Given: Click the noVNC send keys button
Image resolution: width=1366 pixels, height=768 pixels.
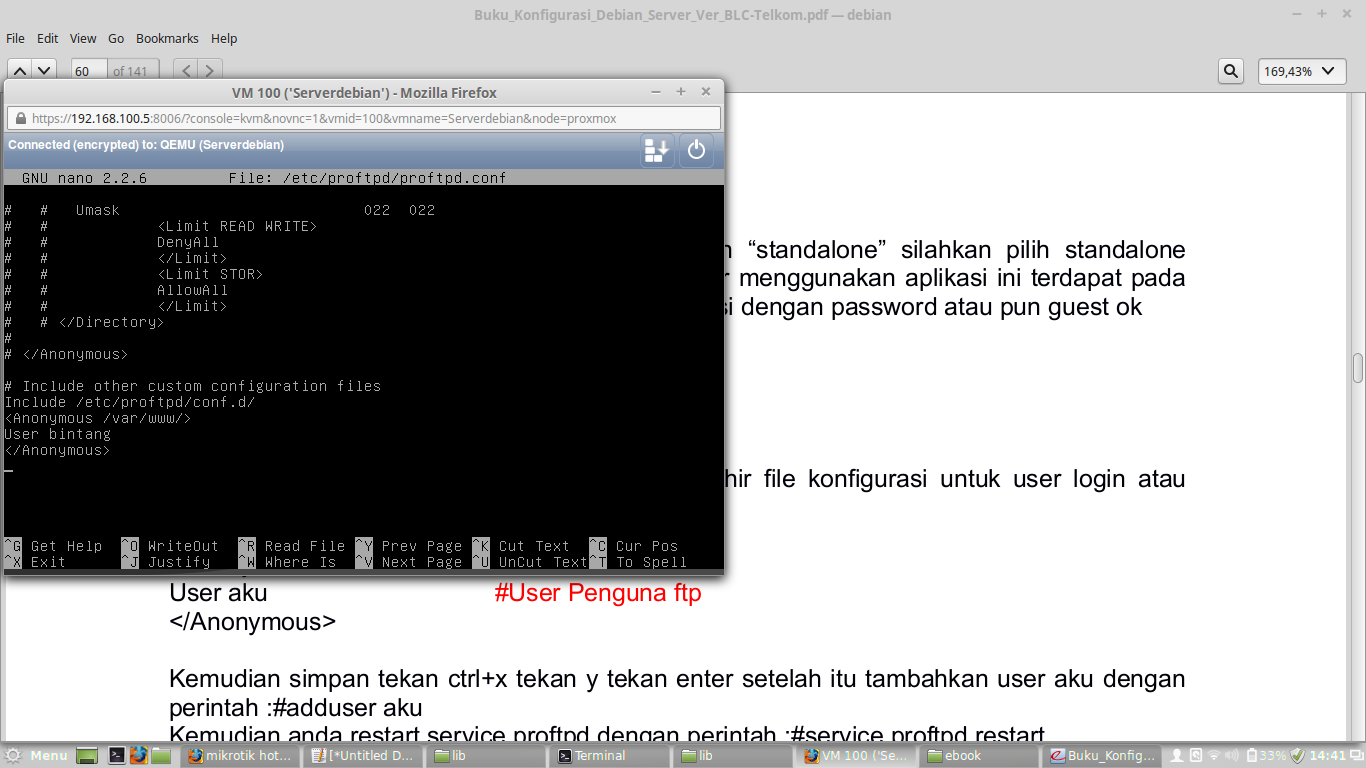Looking at the screenshot, I should (x=657, y=150).
